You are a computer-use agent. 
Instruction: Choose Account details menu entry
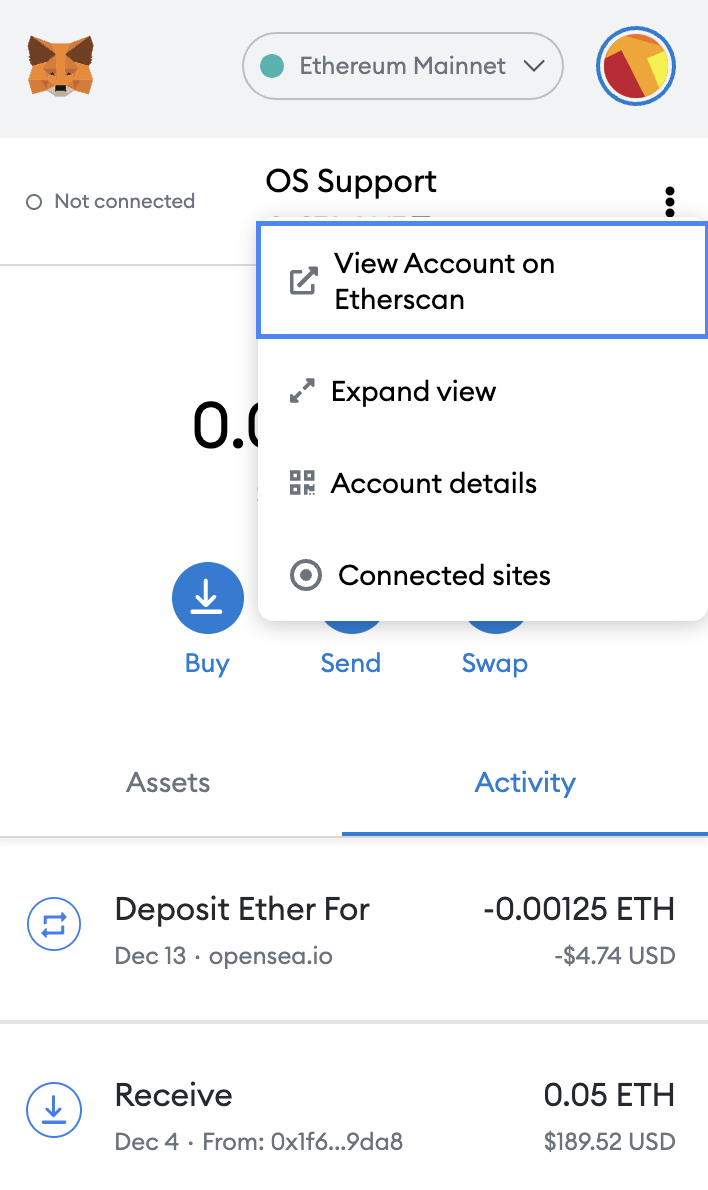(434, 483)
